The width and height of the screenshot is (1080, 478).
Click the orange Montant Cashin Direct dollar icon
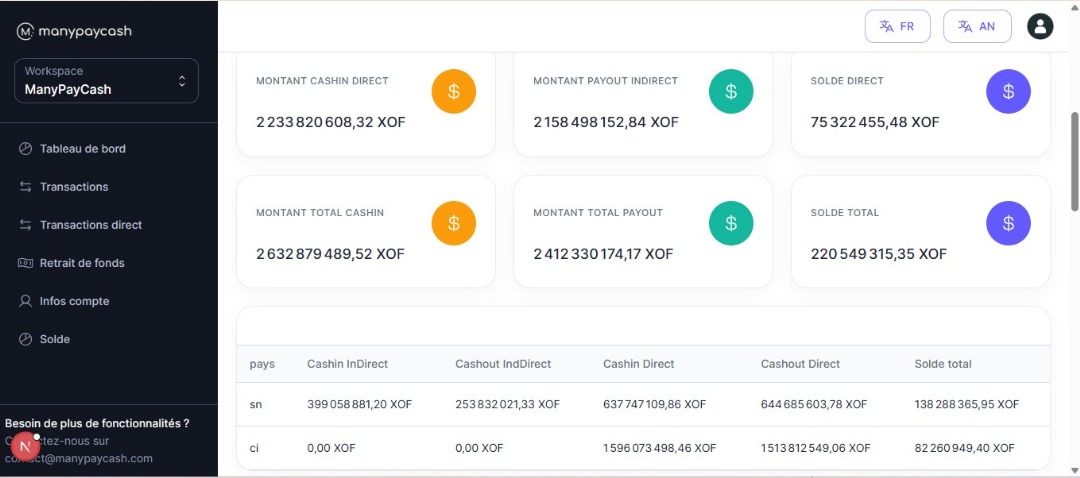453,92
